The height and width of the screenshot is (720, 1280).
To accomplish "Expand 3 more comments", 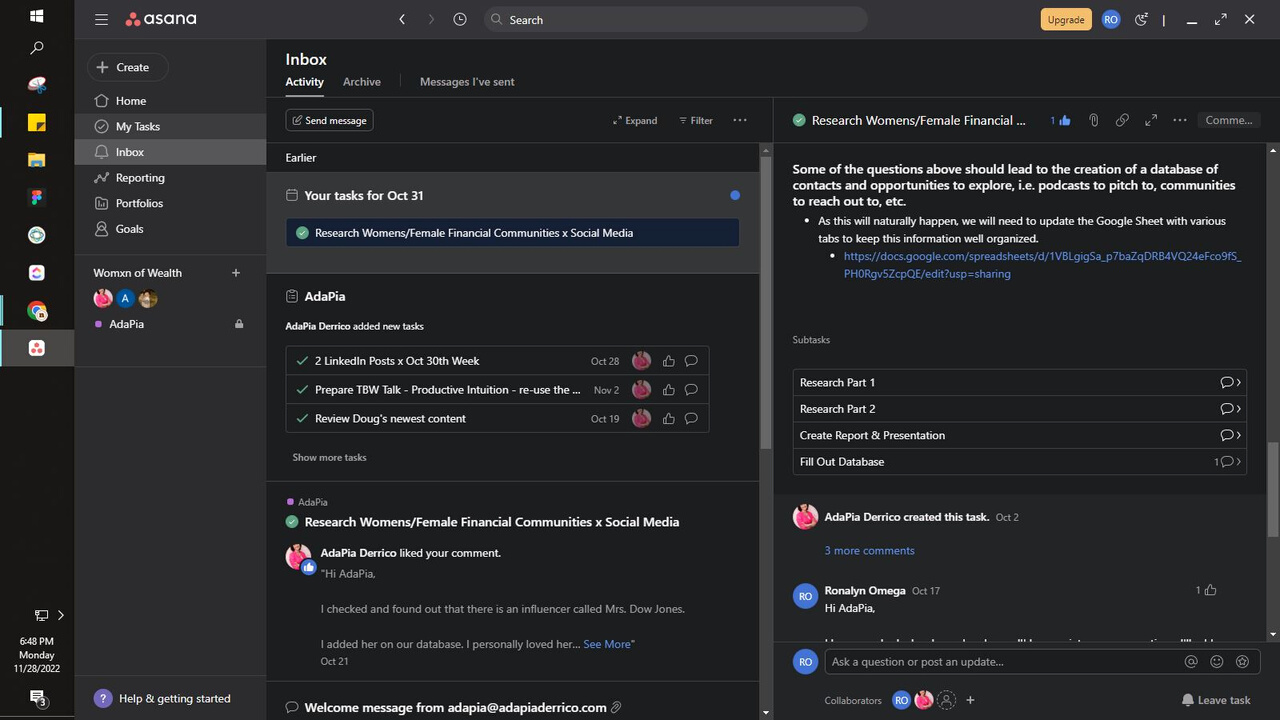I will coord(869,551).
